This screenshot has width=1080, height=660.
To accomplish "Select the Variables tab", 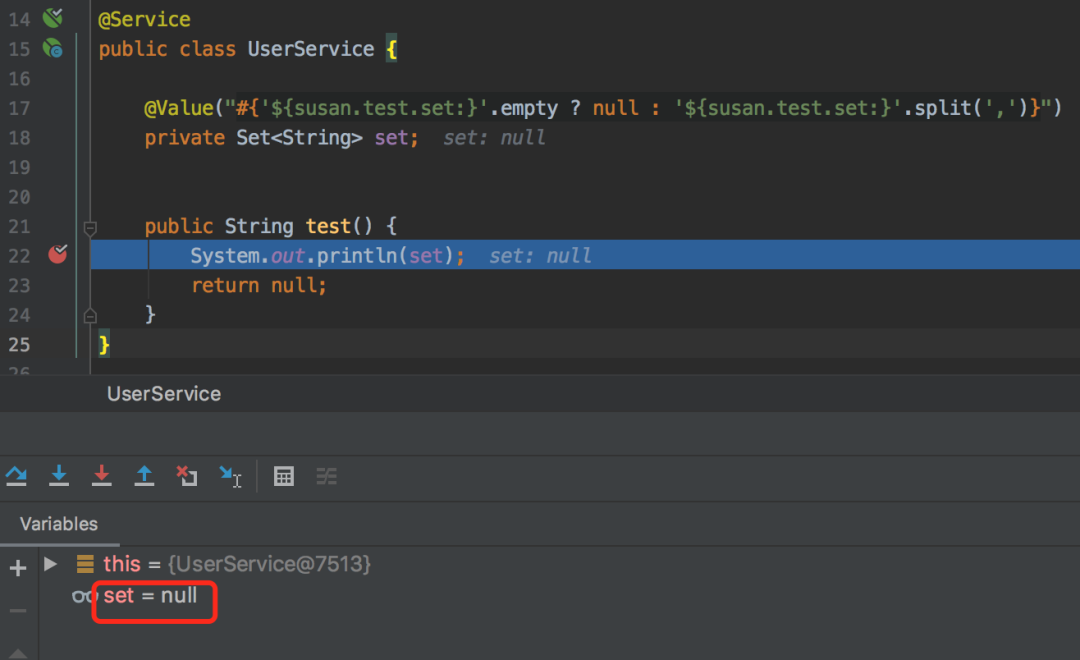I will pos(59,524).
